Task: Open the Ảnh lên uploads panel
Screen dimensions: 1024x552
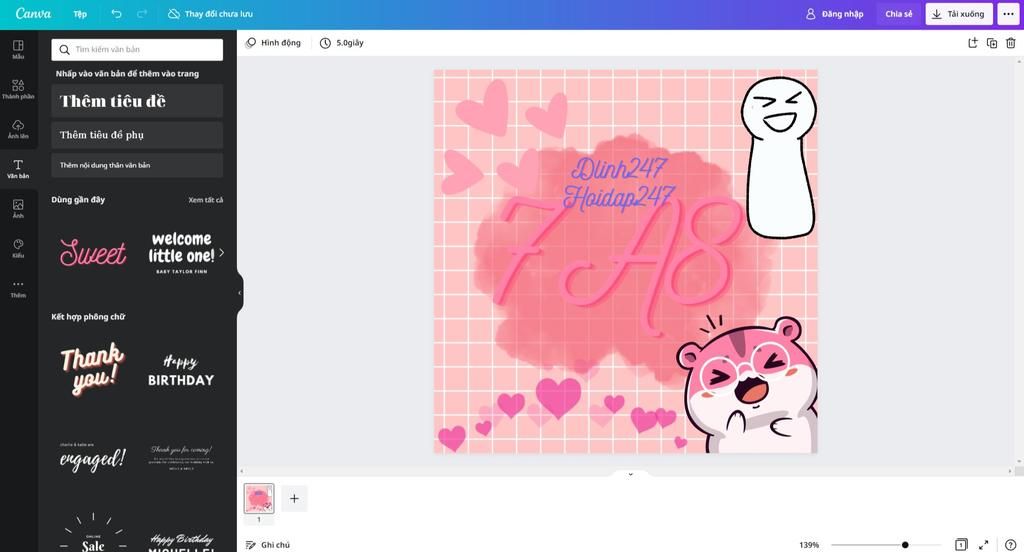Action: [x=18, y=129]
